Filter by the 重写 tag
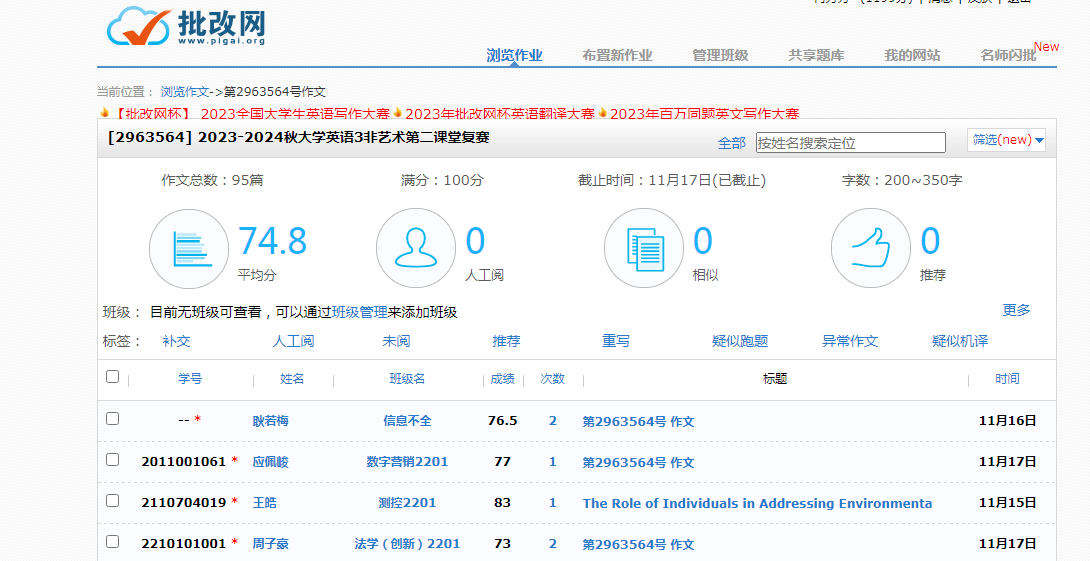 pyautogui.click(x=616, y=341)
